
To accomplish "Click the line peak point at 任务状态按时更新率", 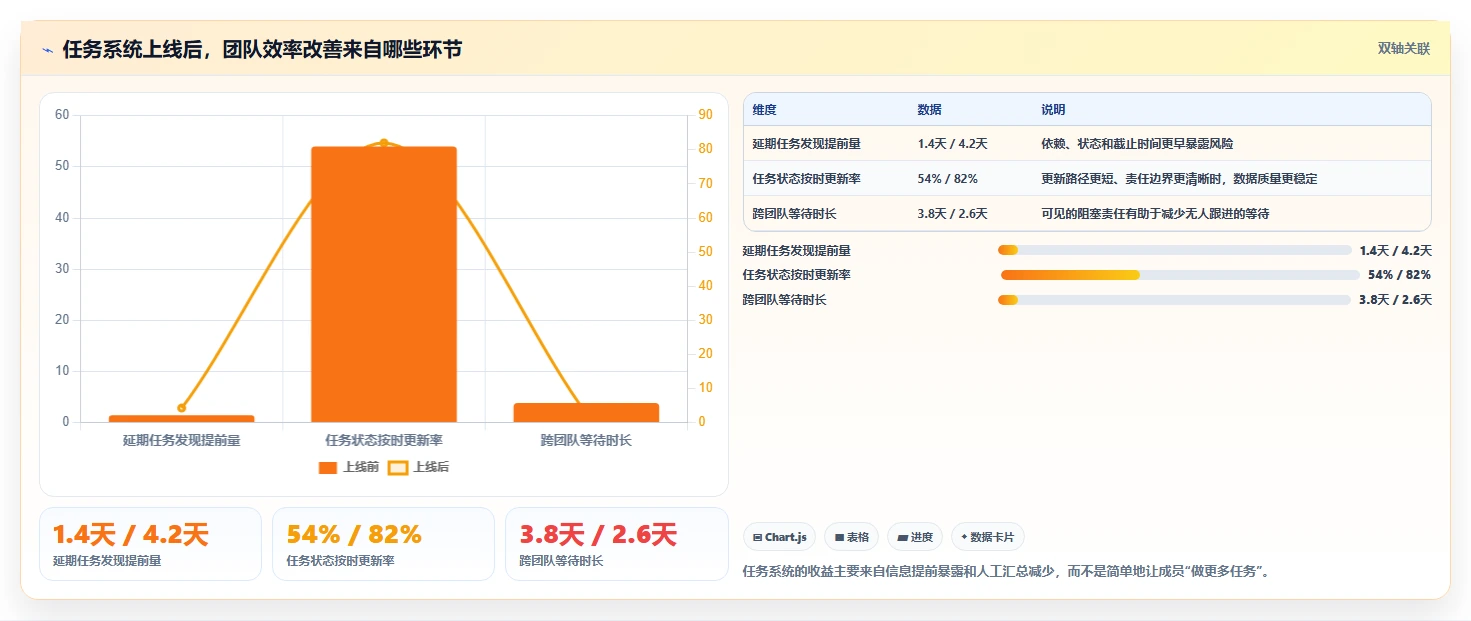I will click(384, 143).
